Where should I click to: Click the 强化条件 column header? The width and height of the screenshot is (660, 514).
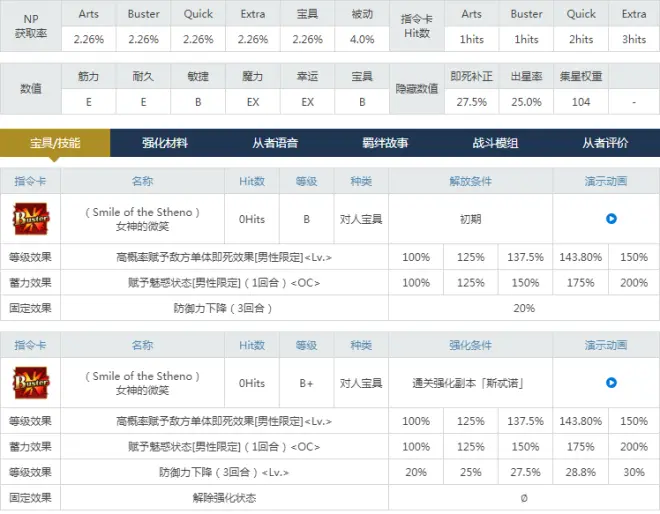(x=470, y=345)
